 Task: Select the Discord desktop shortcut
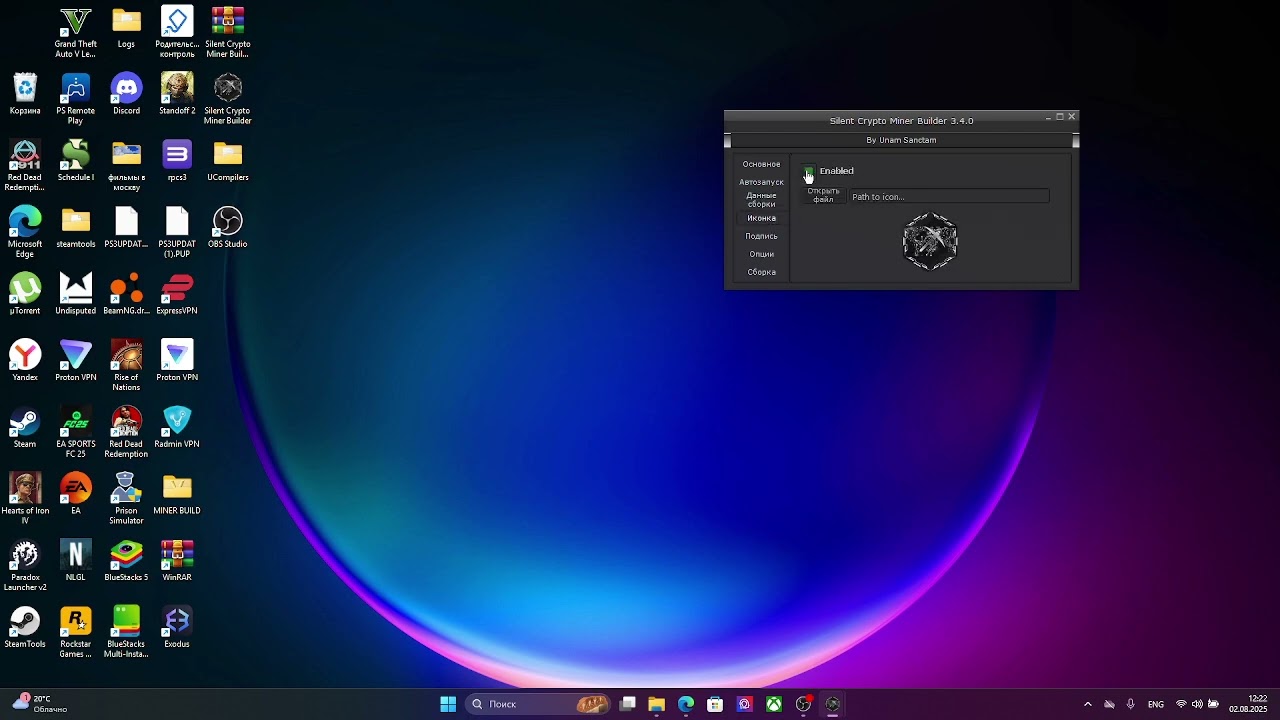pos(126,95)
